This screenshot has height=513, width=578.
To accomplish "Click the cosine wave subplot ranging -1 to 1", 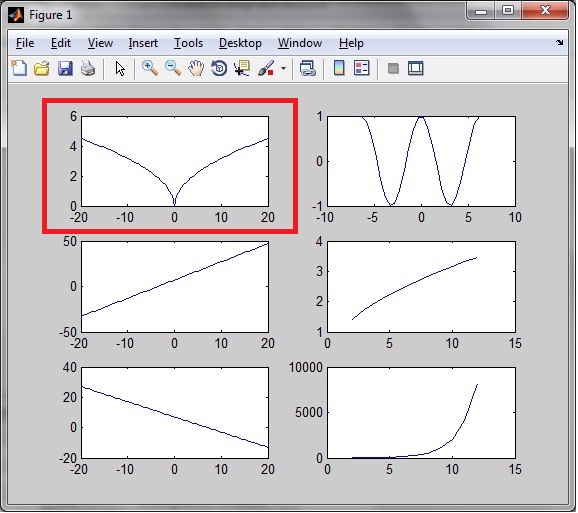I will tap(421, 161).
